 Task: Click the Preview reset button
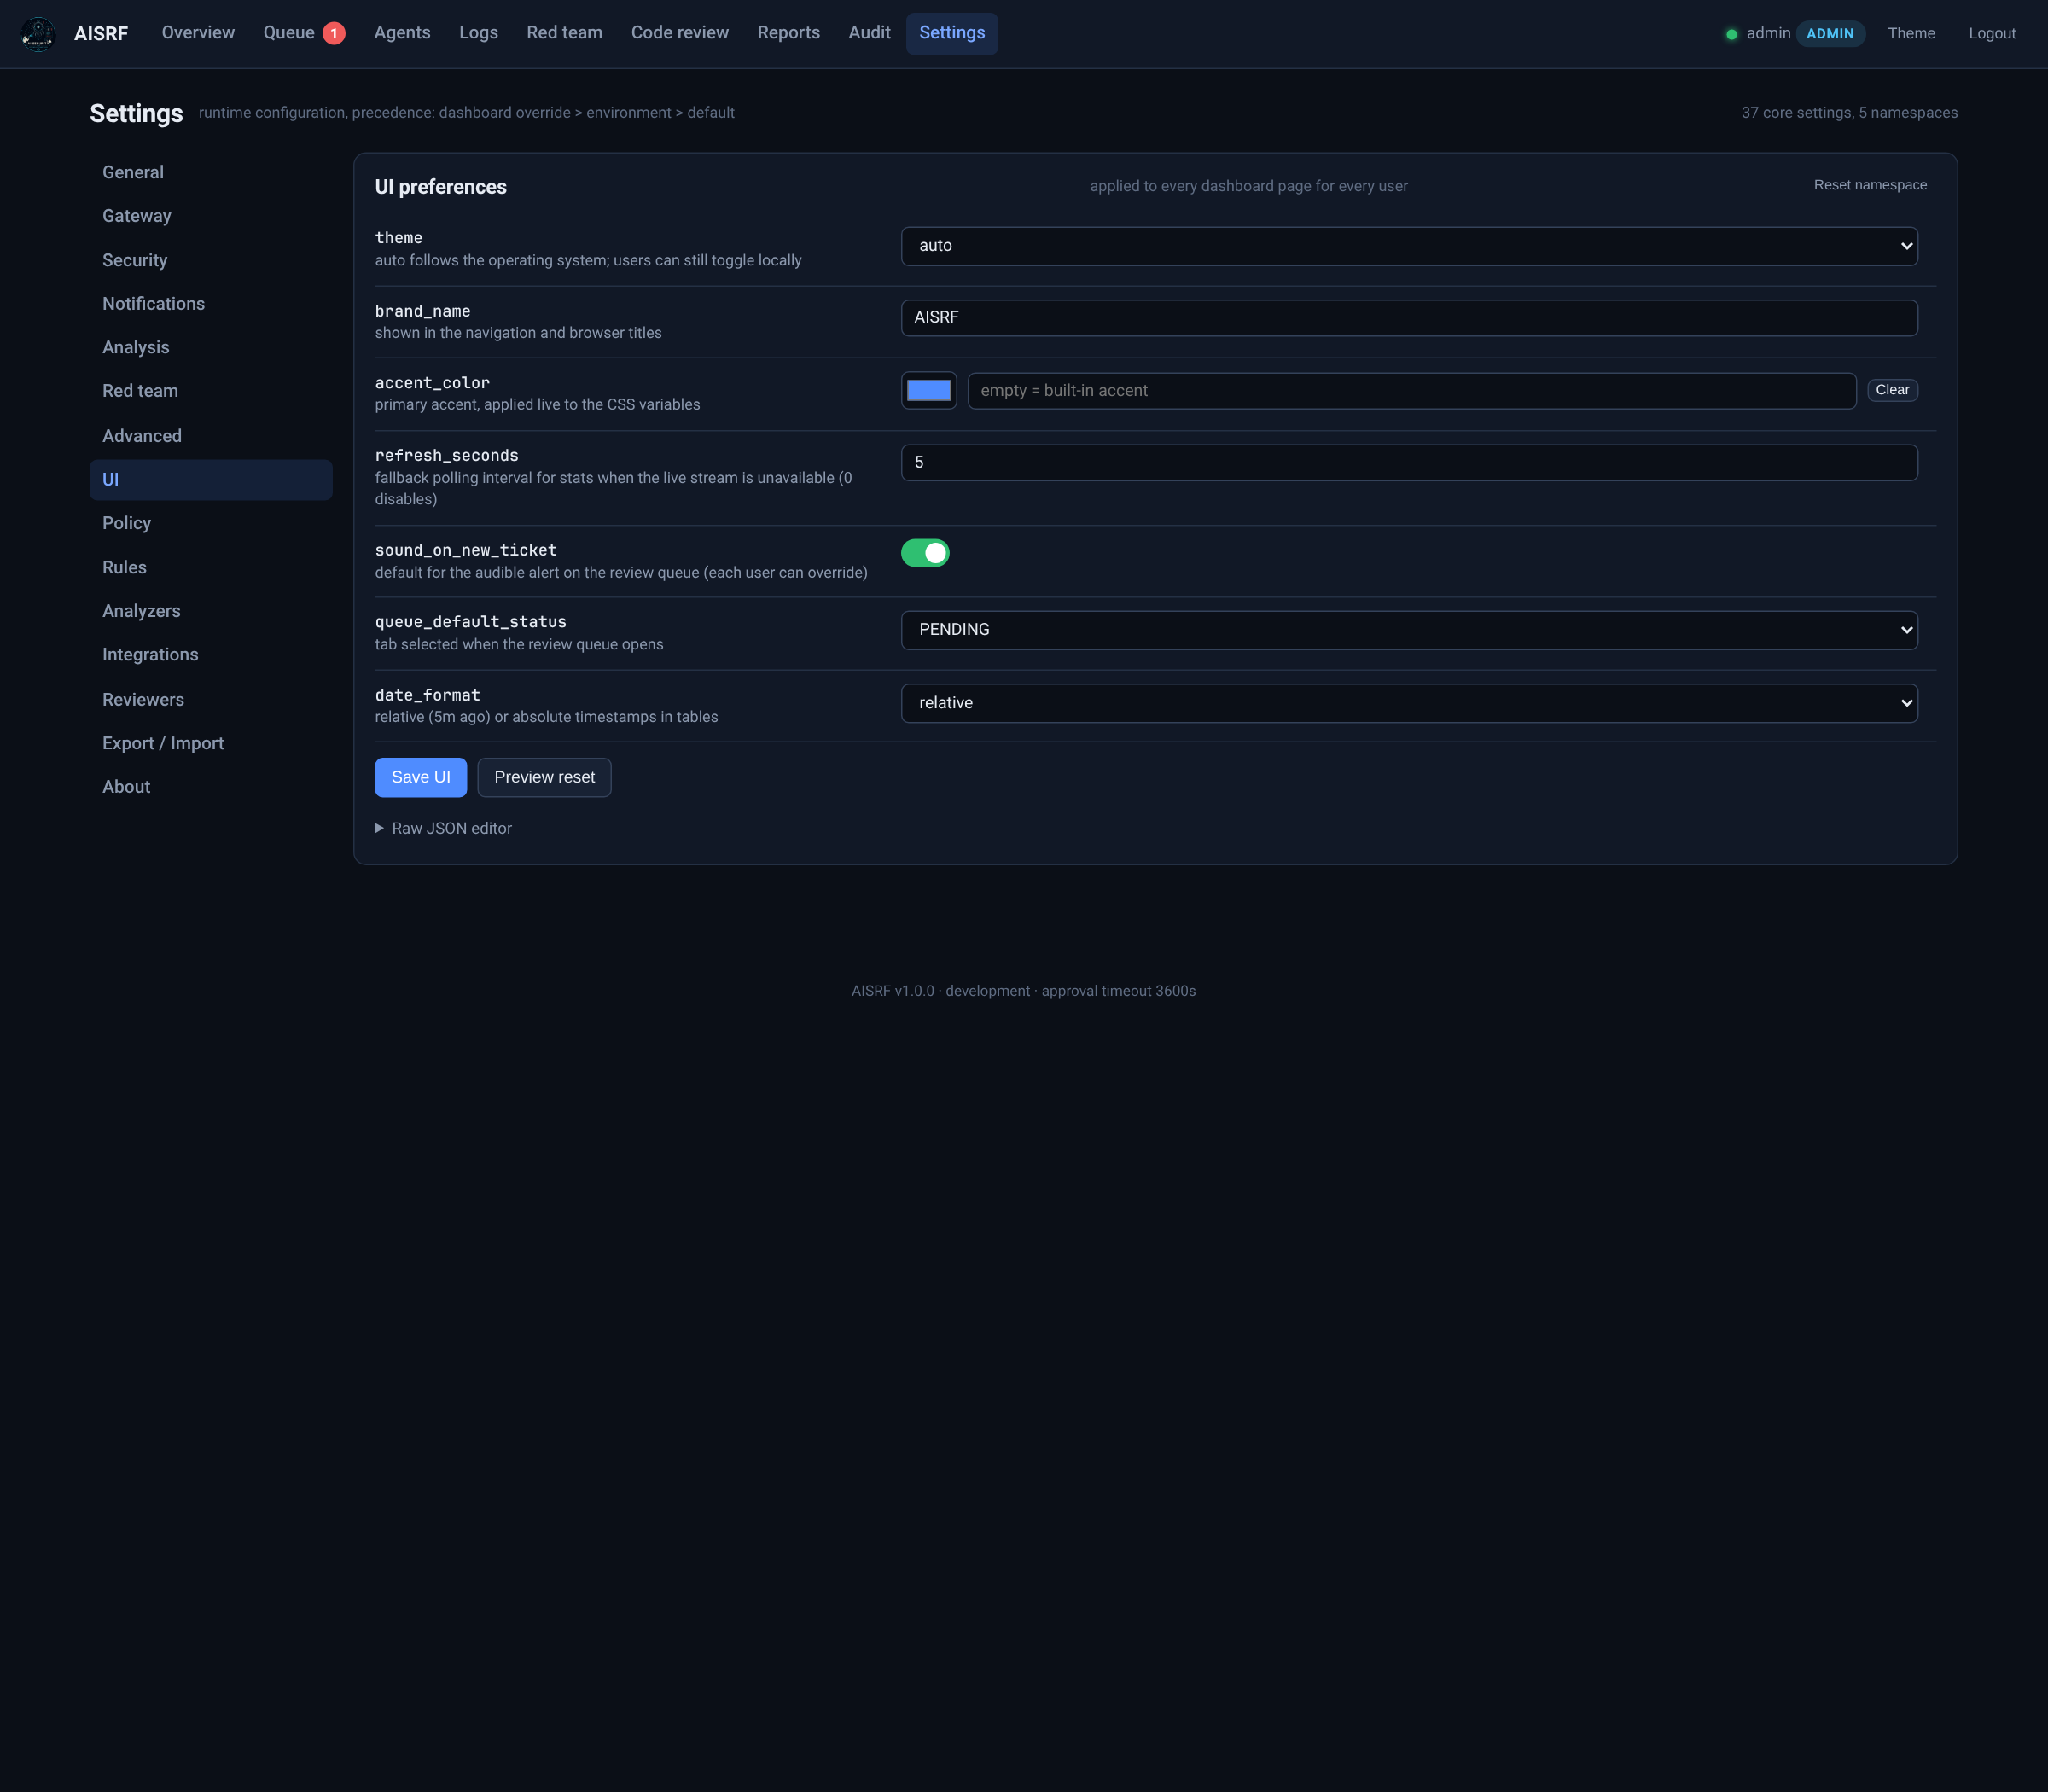[x=544, y=777]
